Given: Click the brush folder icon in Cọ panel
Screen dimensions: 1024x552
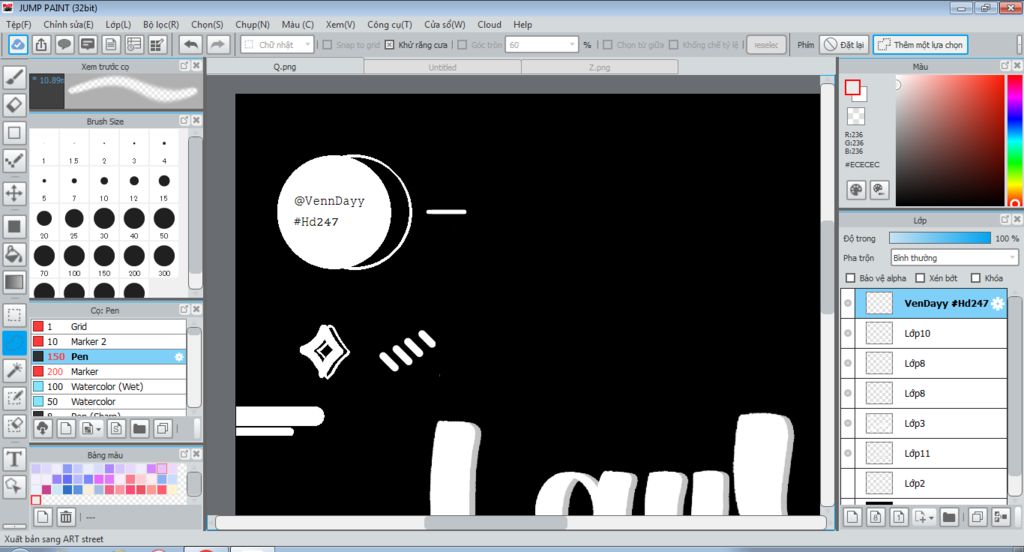Looking at the screenshot, I should pos(139,429).
